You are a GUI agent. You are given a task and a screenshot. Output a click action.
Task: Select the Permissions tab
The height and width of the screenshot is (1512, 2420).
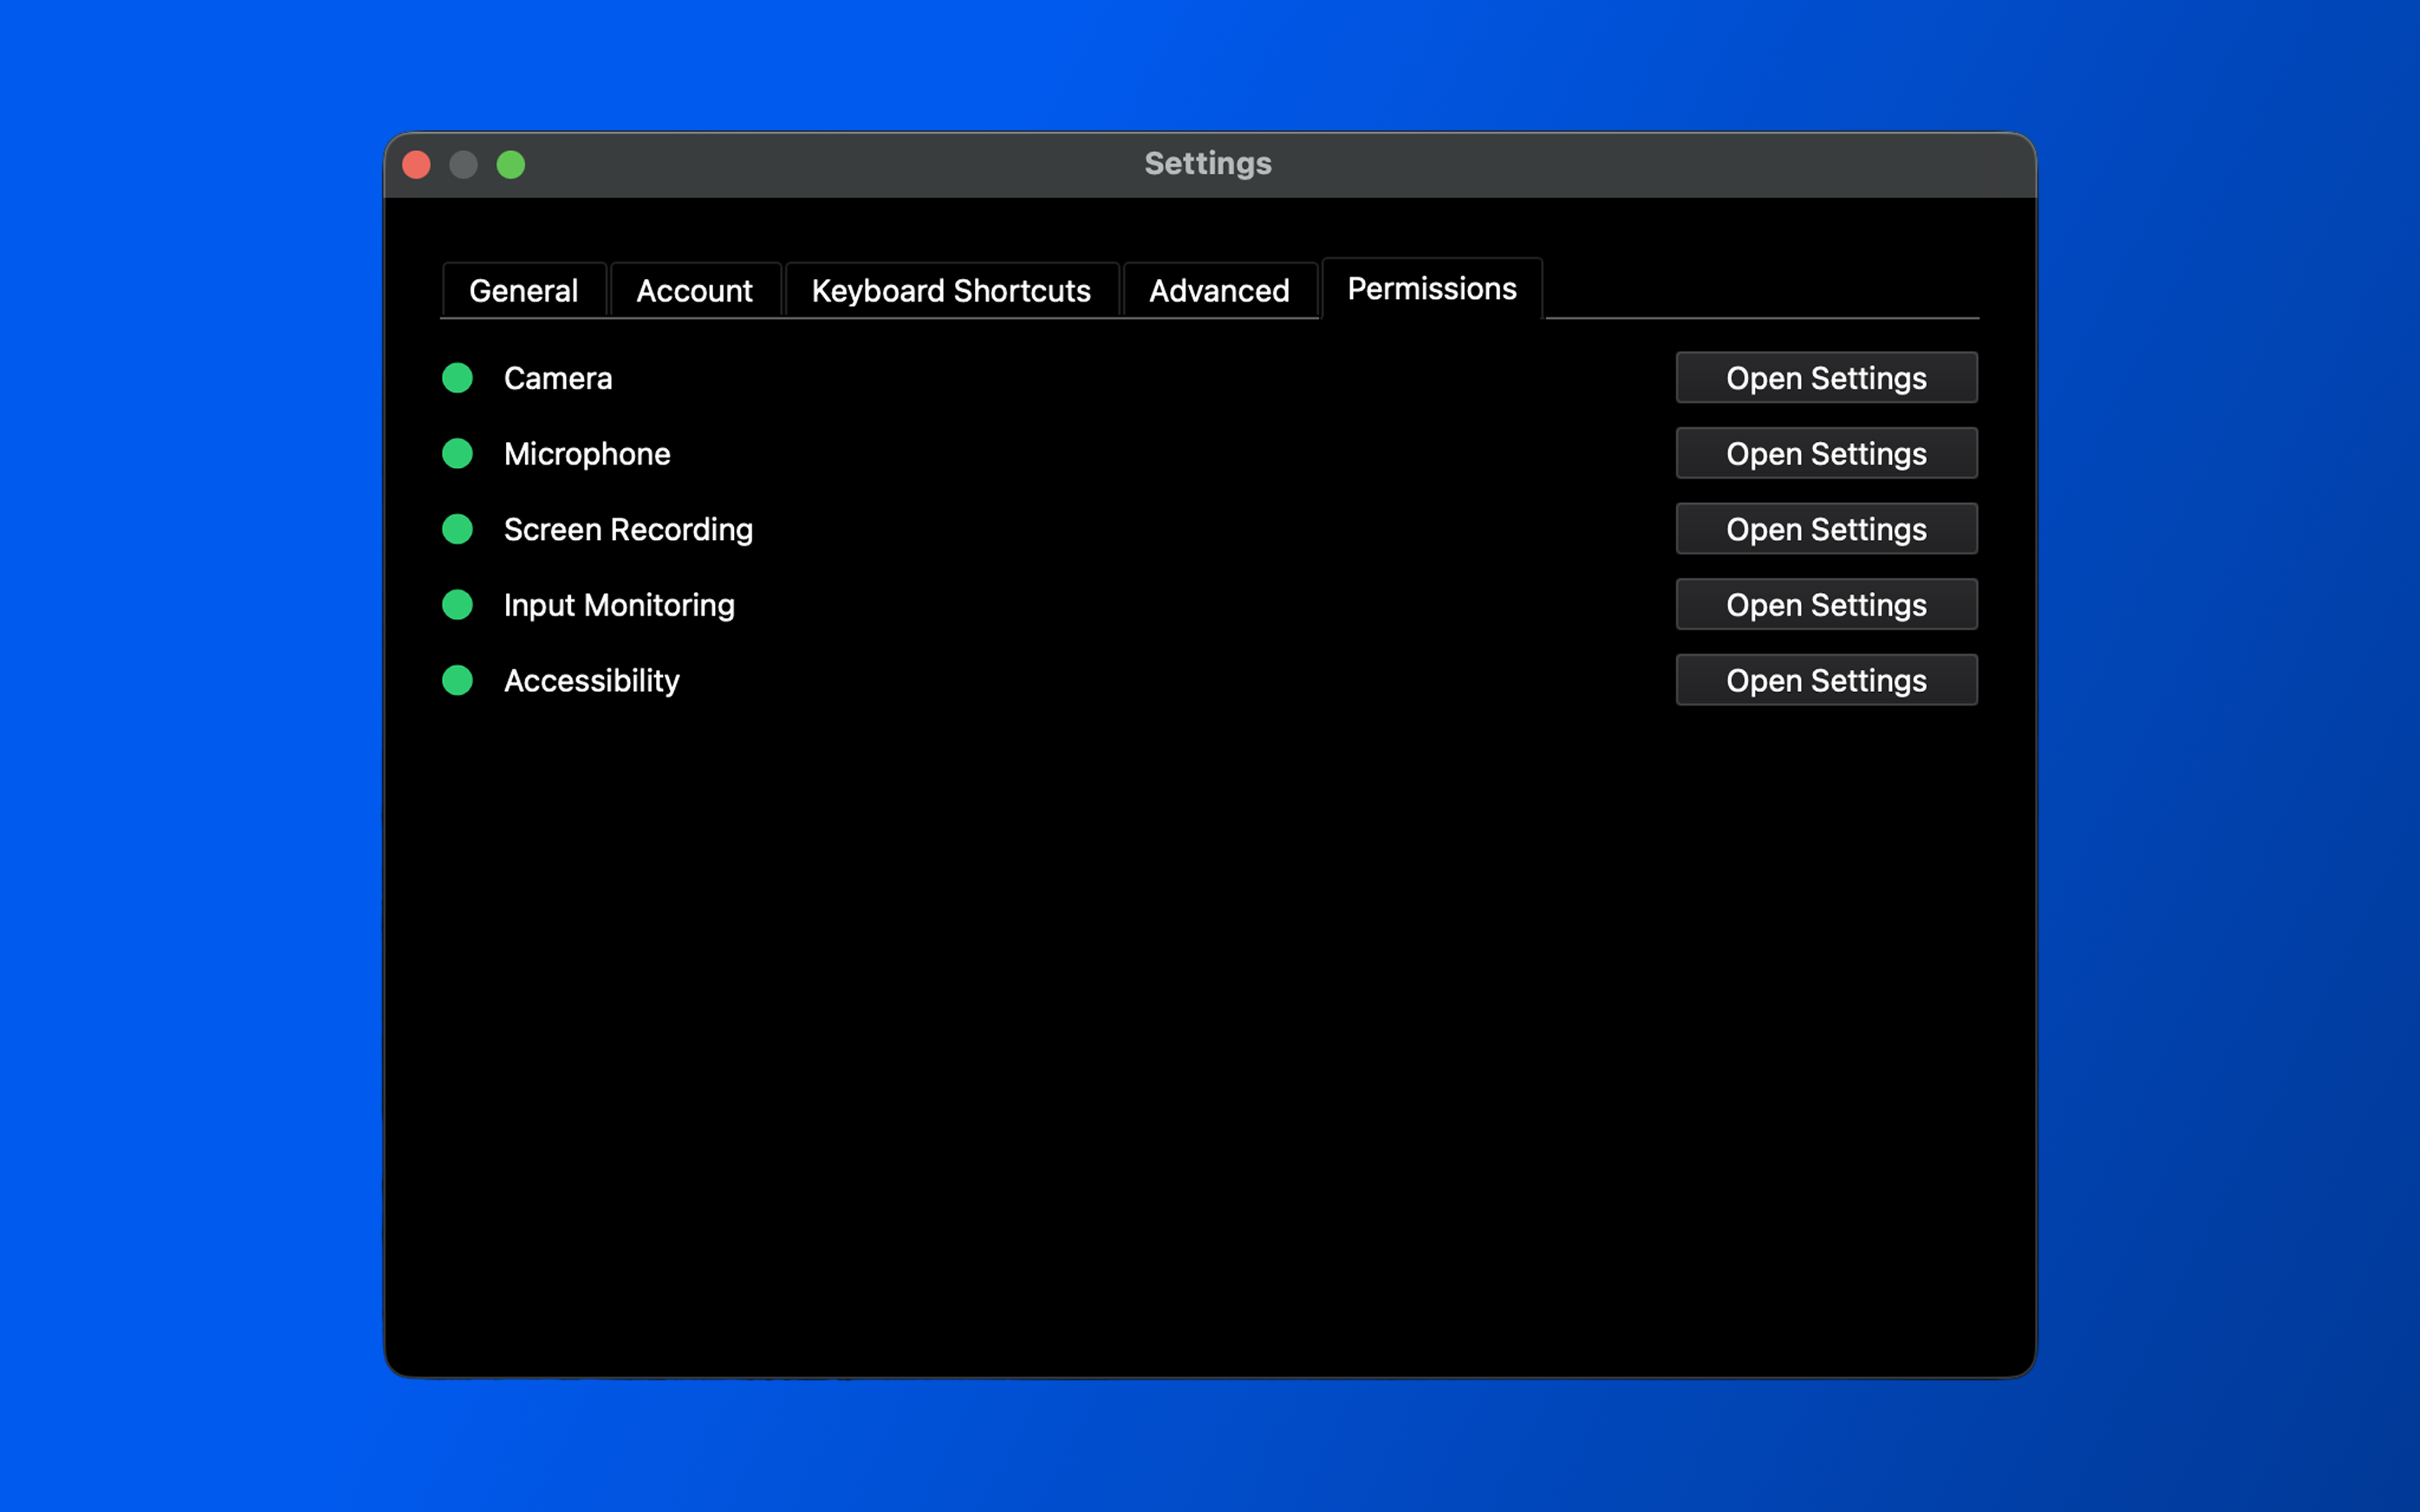pos(1432,288)
